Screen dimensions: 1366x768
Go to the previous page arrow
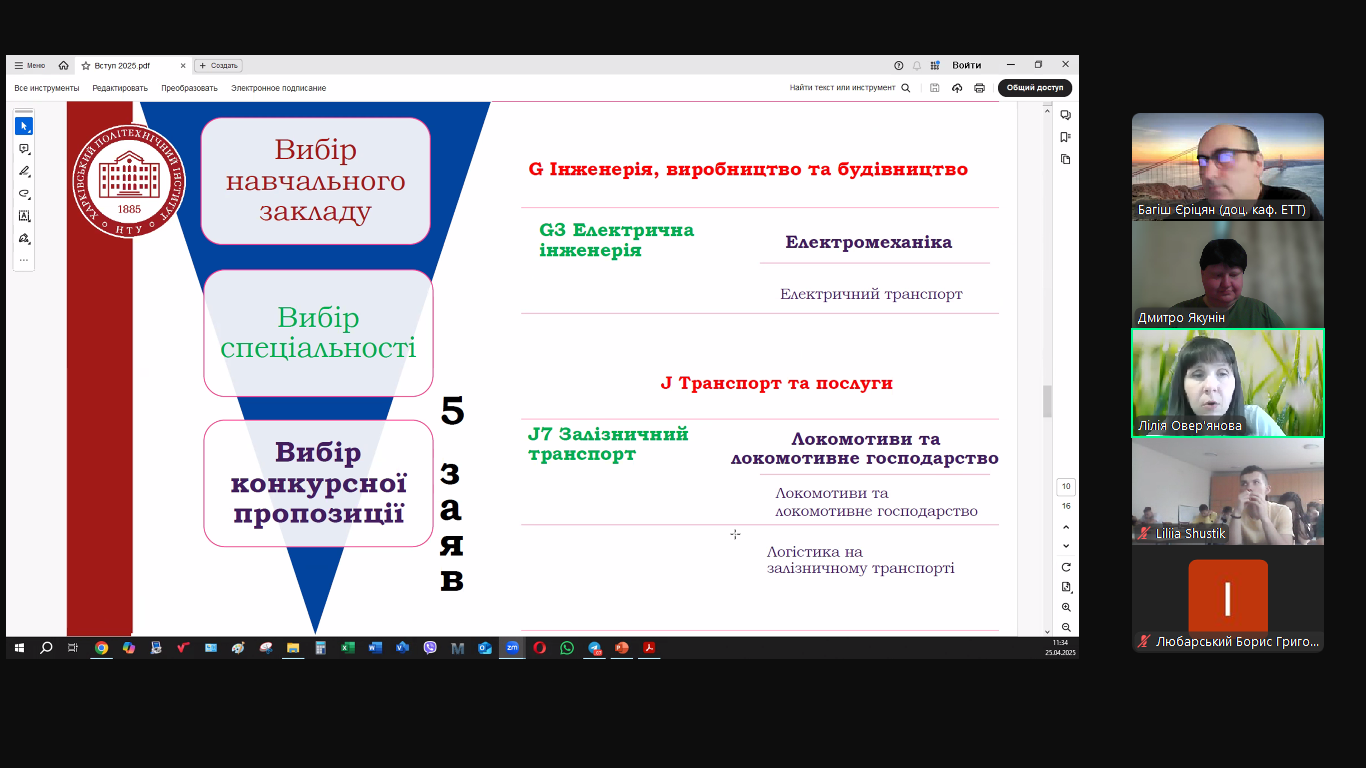click(x=1066, y=527)
